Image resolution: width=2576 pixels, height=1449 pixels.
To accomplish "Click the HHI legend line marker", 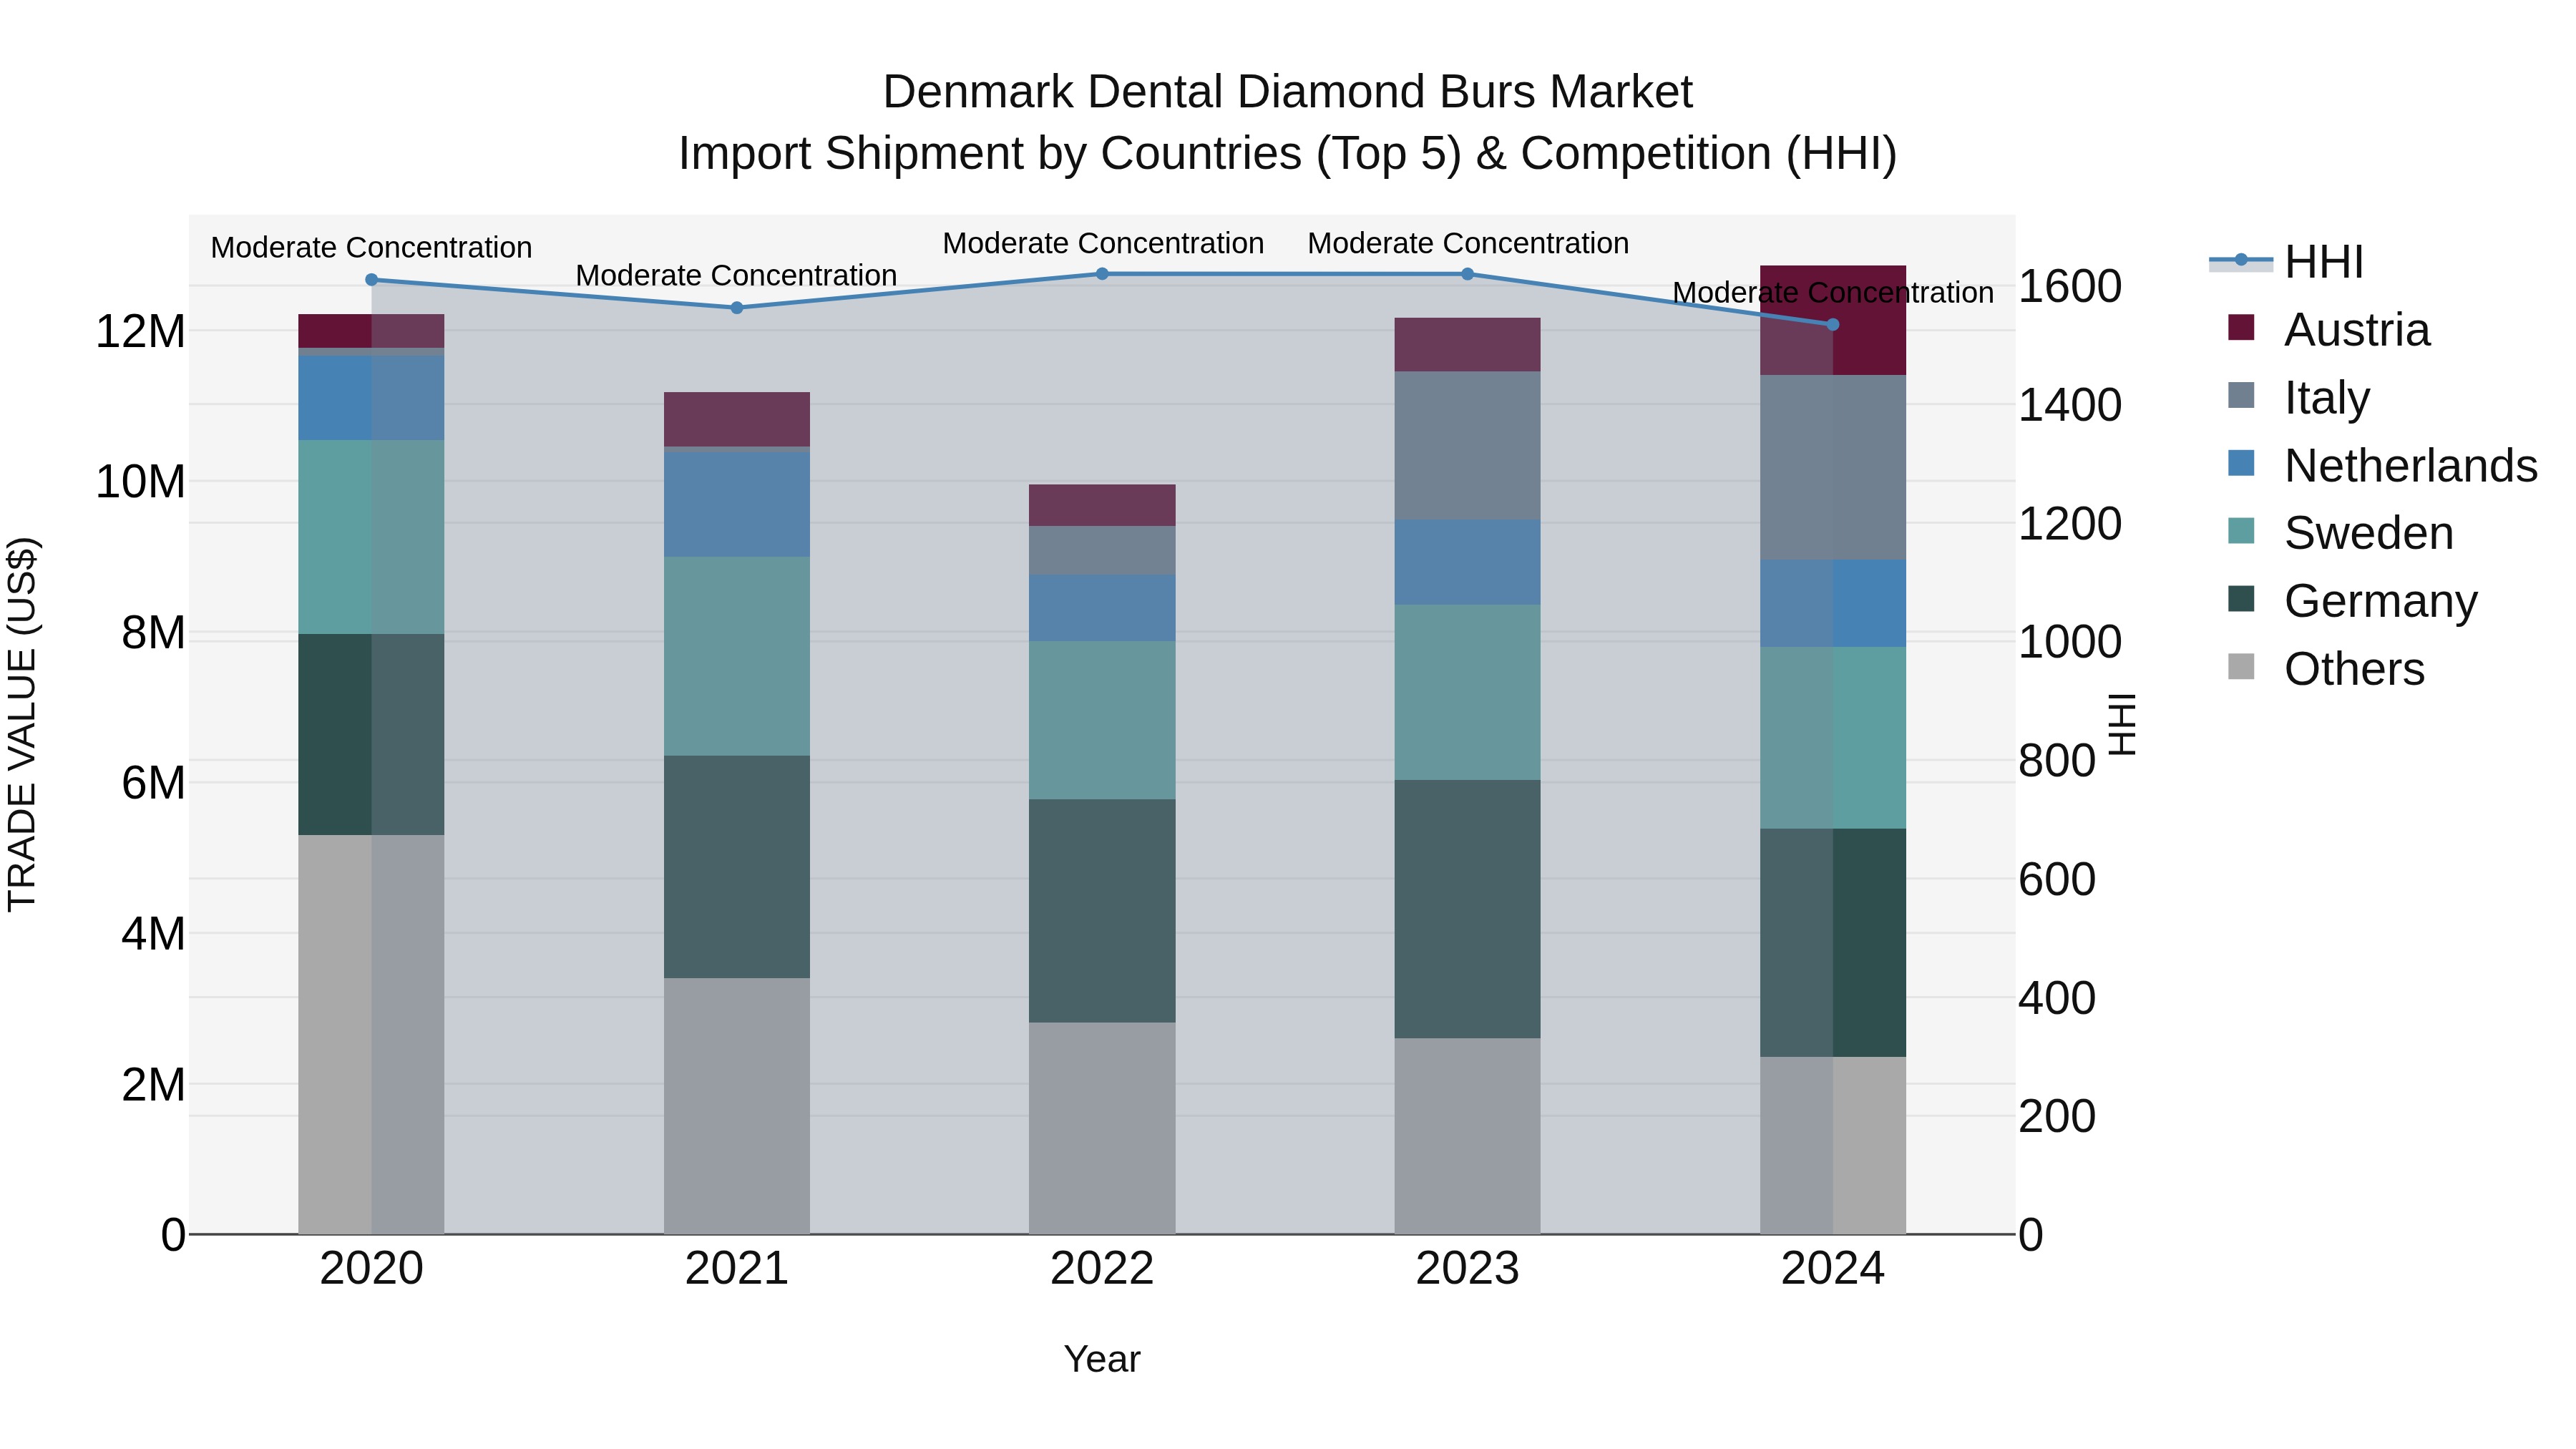I will pos(2240,261).
